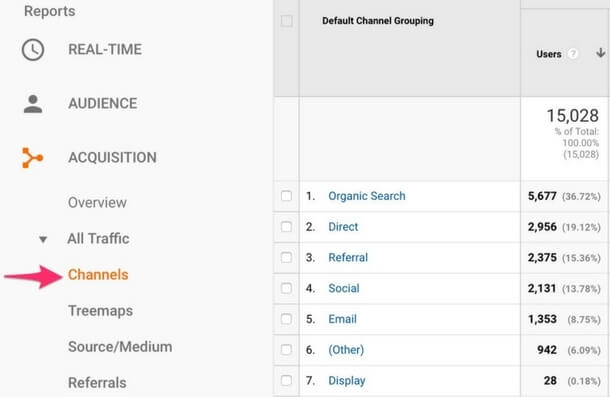Expand the REAL-TIME reports section
This screenshot has height=397, width=610.
[105, 49]
